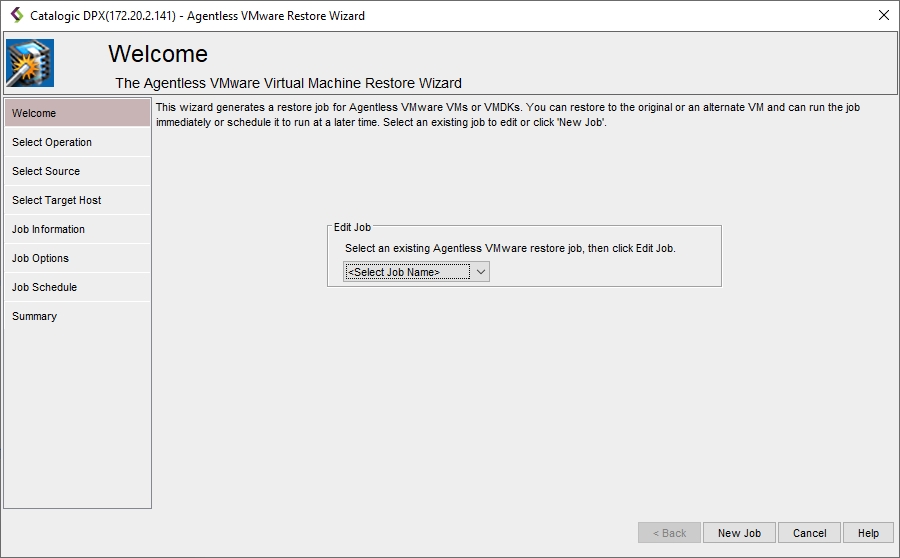Click the Catalogic DPX logo in title bar
The image size is (900, 558).
[16, 15]
